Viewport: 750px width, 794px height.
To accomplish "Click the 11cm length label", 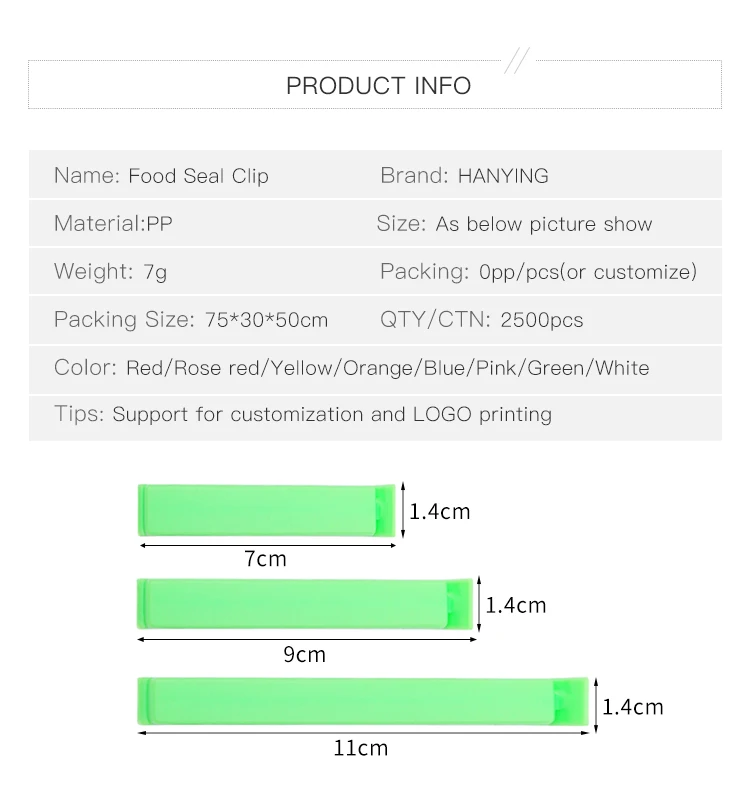I will tap(362, 748).
